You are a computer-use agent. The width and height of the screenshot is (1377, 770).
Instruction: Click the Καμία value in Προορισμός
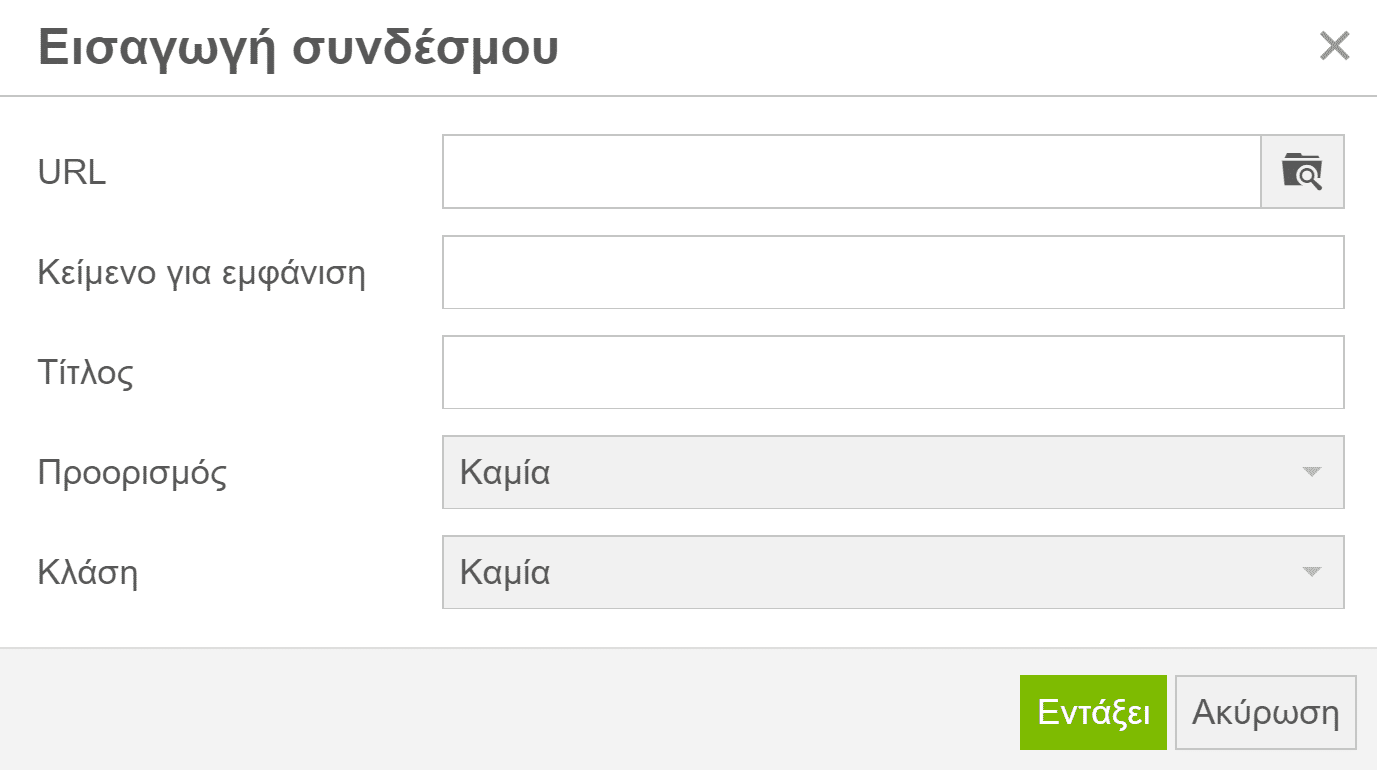pyautogui.click(x=505, y=472)
